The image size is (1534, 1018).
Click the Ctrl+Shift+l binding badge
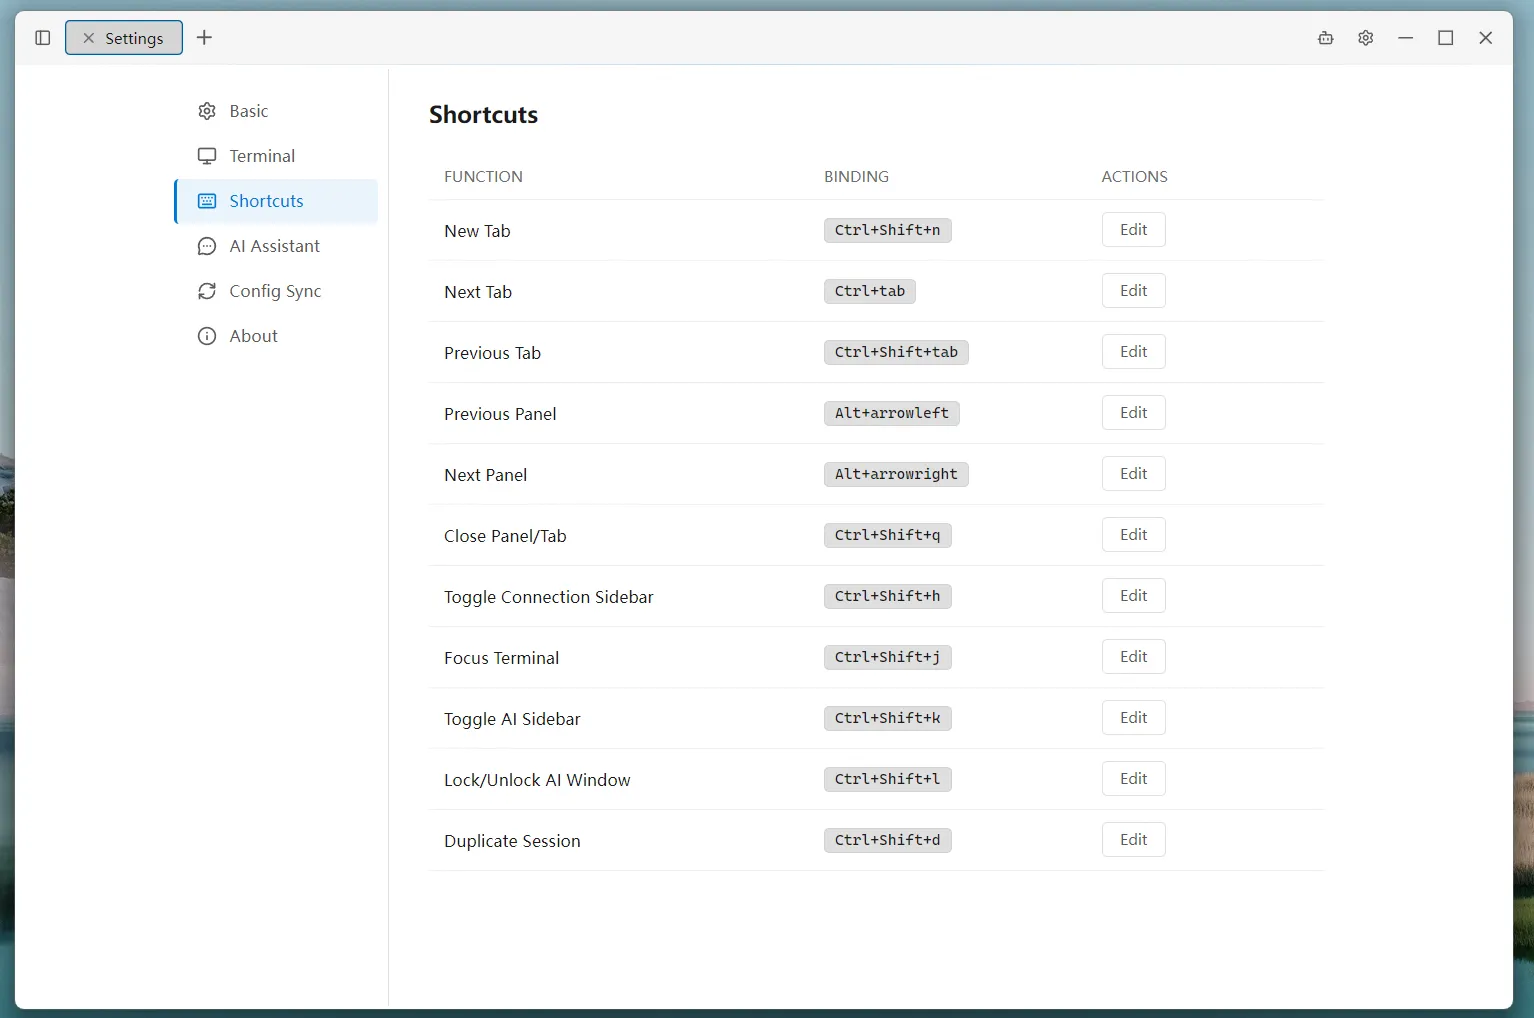(888, 779)
